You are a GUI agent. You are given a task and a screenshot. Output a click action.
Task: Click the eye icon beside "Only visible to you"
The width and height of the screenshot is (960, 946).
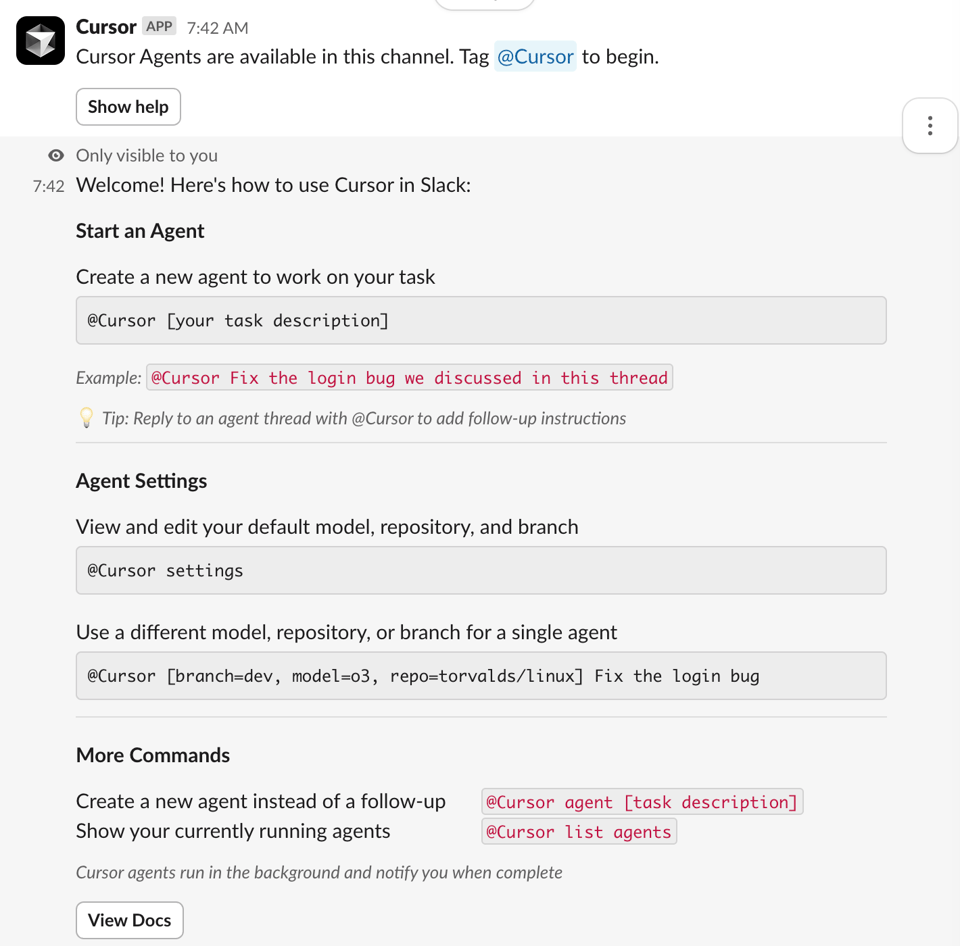click(x=56, y=155)
